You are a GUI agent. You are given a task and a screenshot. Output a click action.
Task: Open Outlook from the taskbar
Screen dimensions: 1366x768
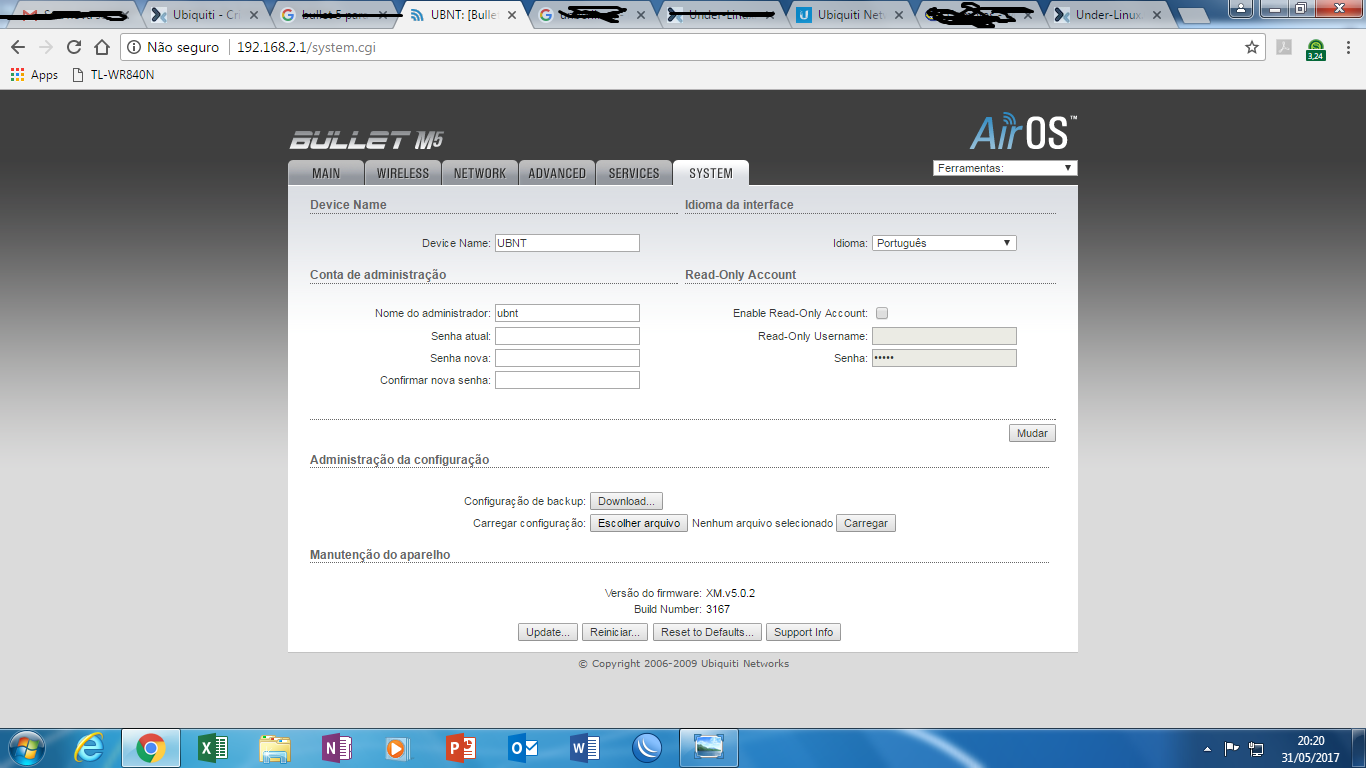523,747
